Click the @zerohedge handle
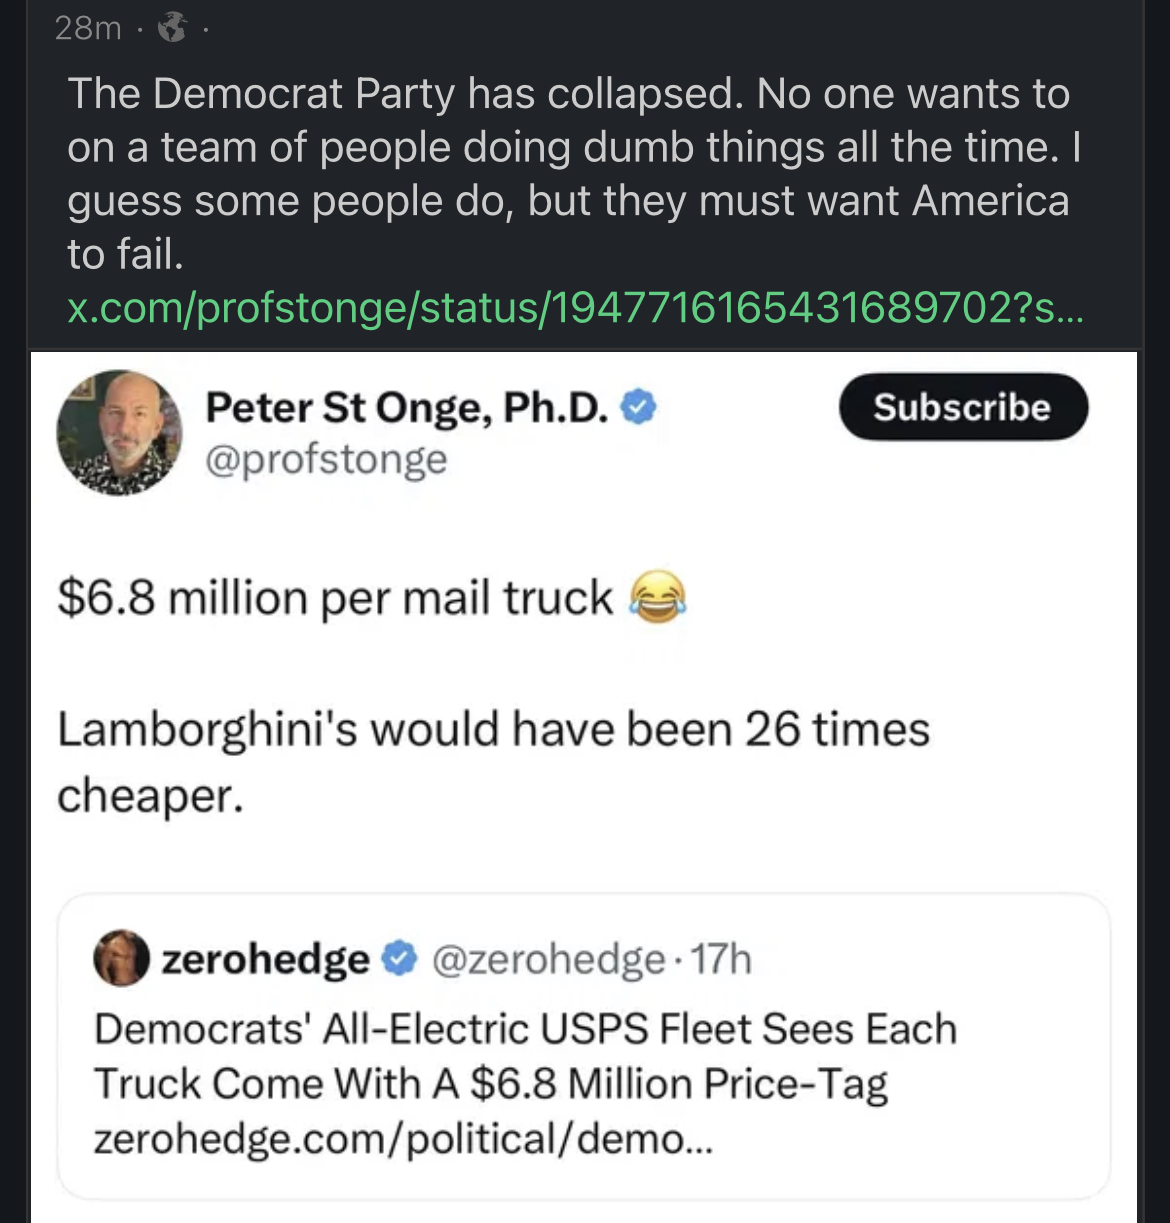1170x1223 pixels. (548, 959)
